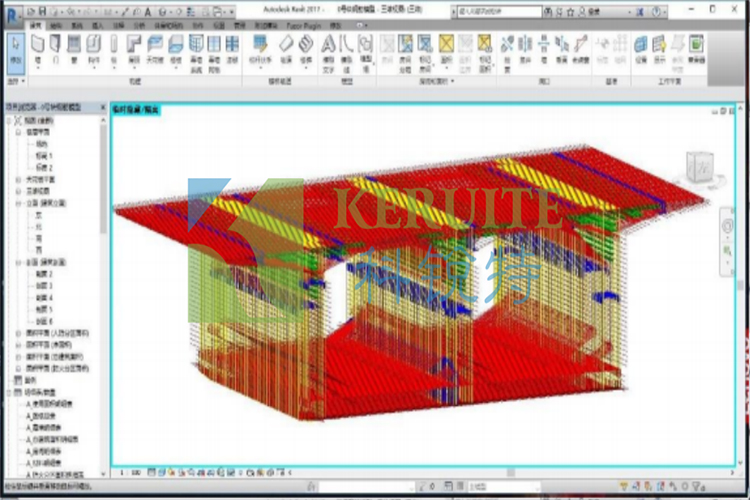Screen dimensions: 750x500
Task: Open the Set work plane tool
Action: tap(641, 50)
